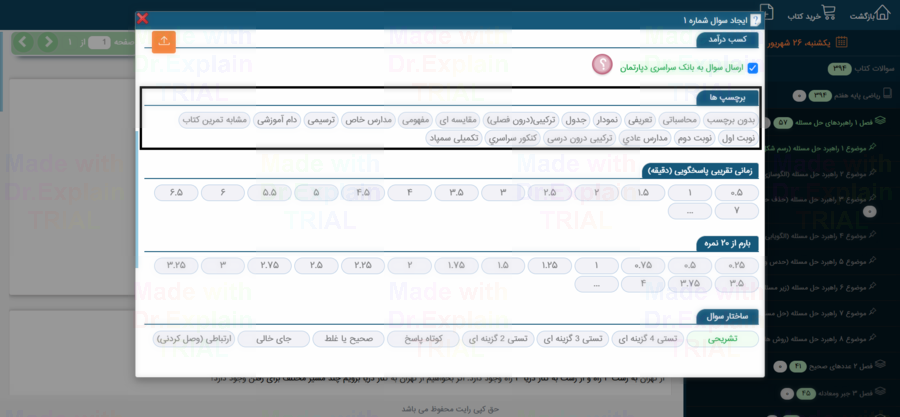This screenshot has height=417, width=900.
Task: Click the page number input field
Action: point(99,42)
